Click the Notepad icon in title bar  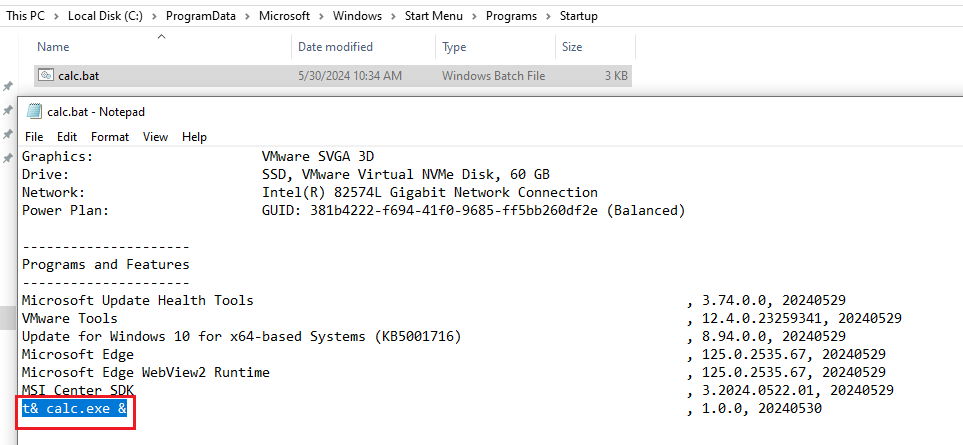[x=34, y=111]
